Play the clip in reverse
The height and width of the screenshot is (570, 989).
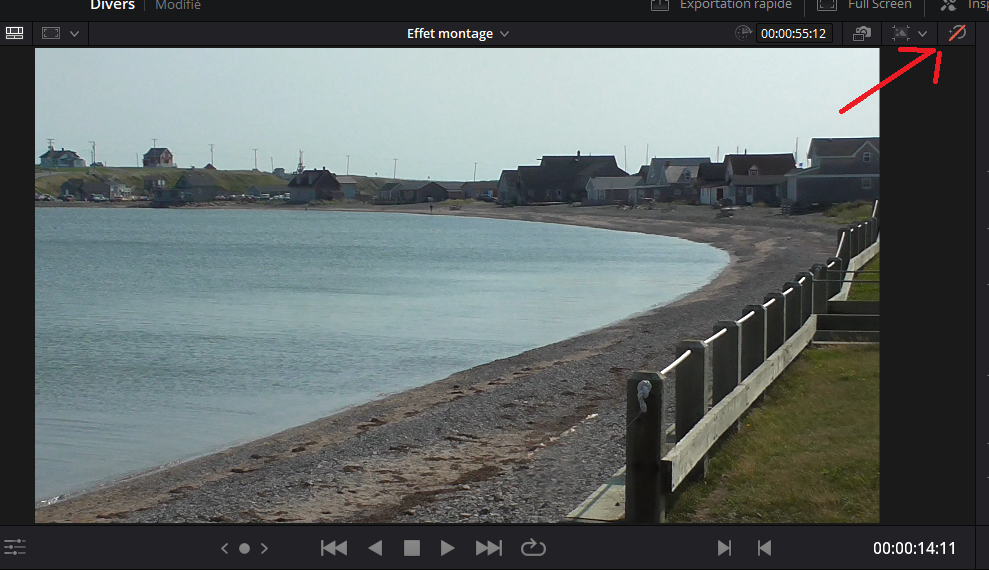(375, 548)
